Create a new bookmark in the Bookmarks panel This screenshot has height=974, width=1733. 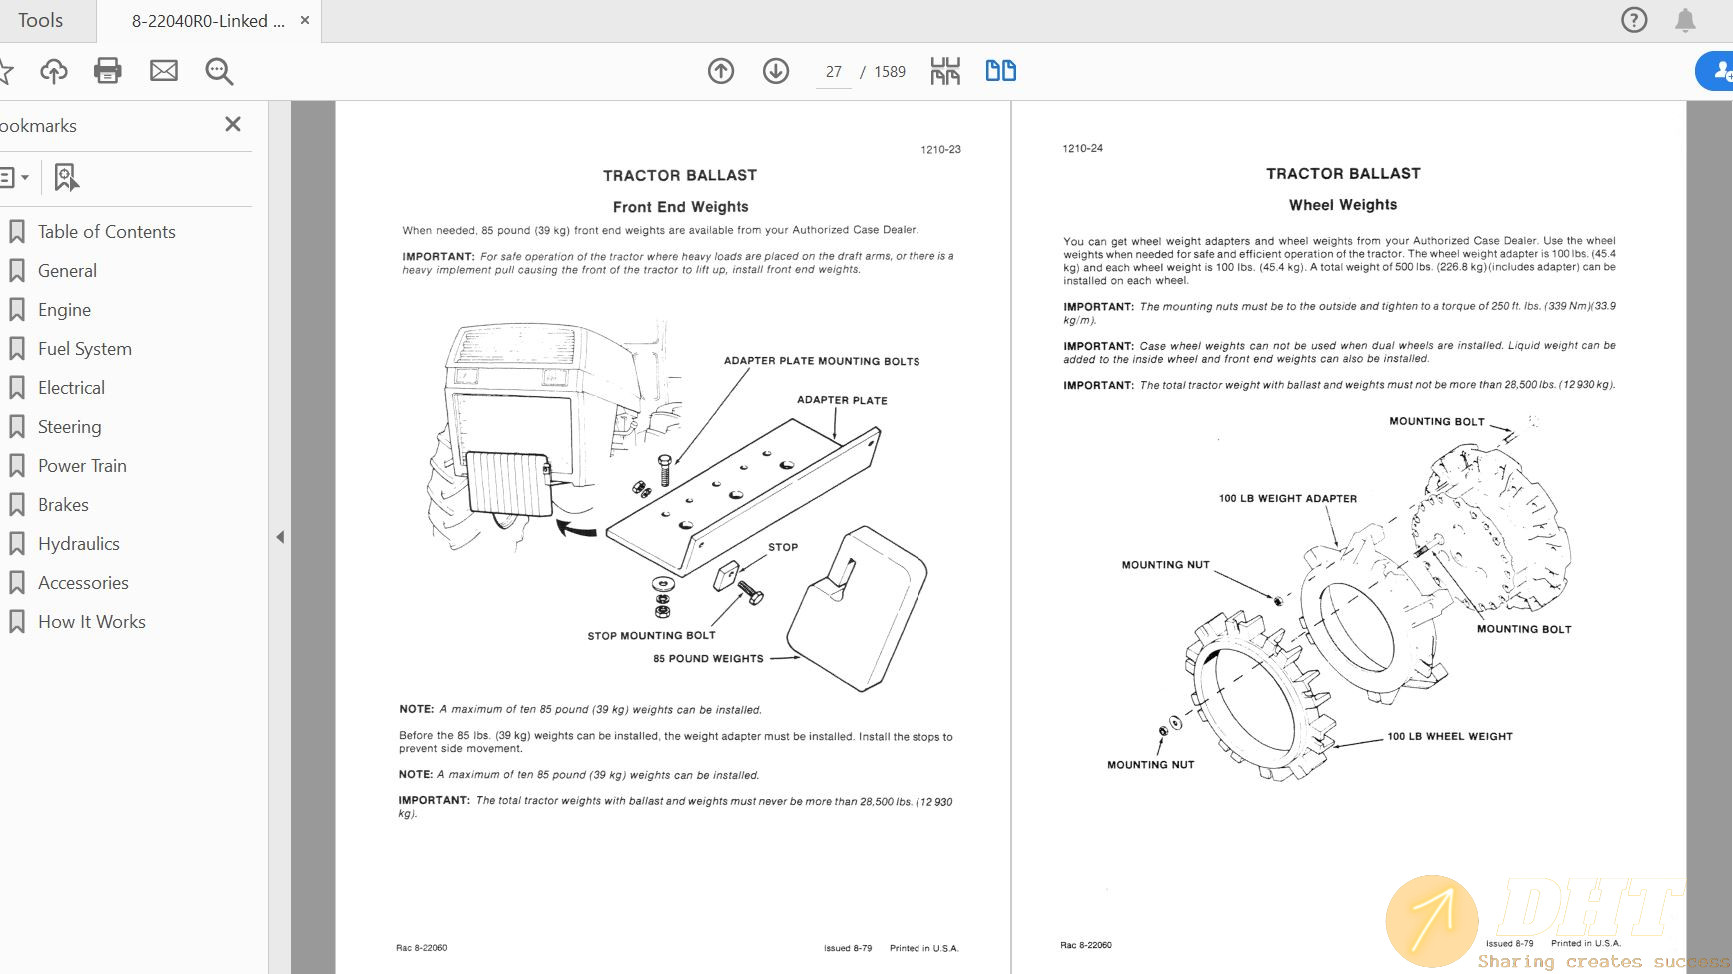point(66,177)
